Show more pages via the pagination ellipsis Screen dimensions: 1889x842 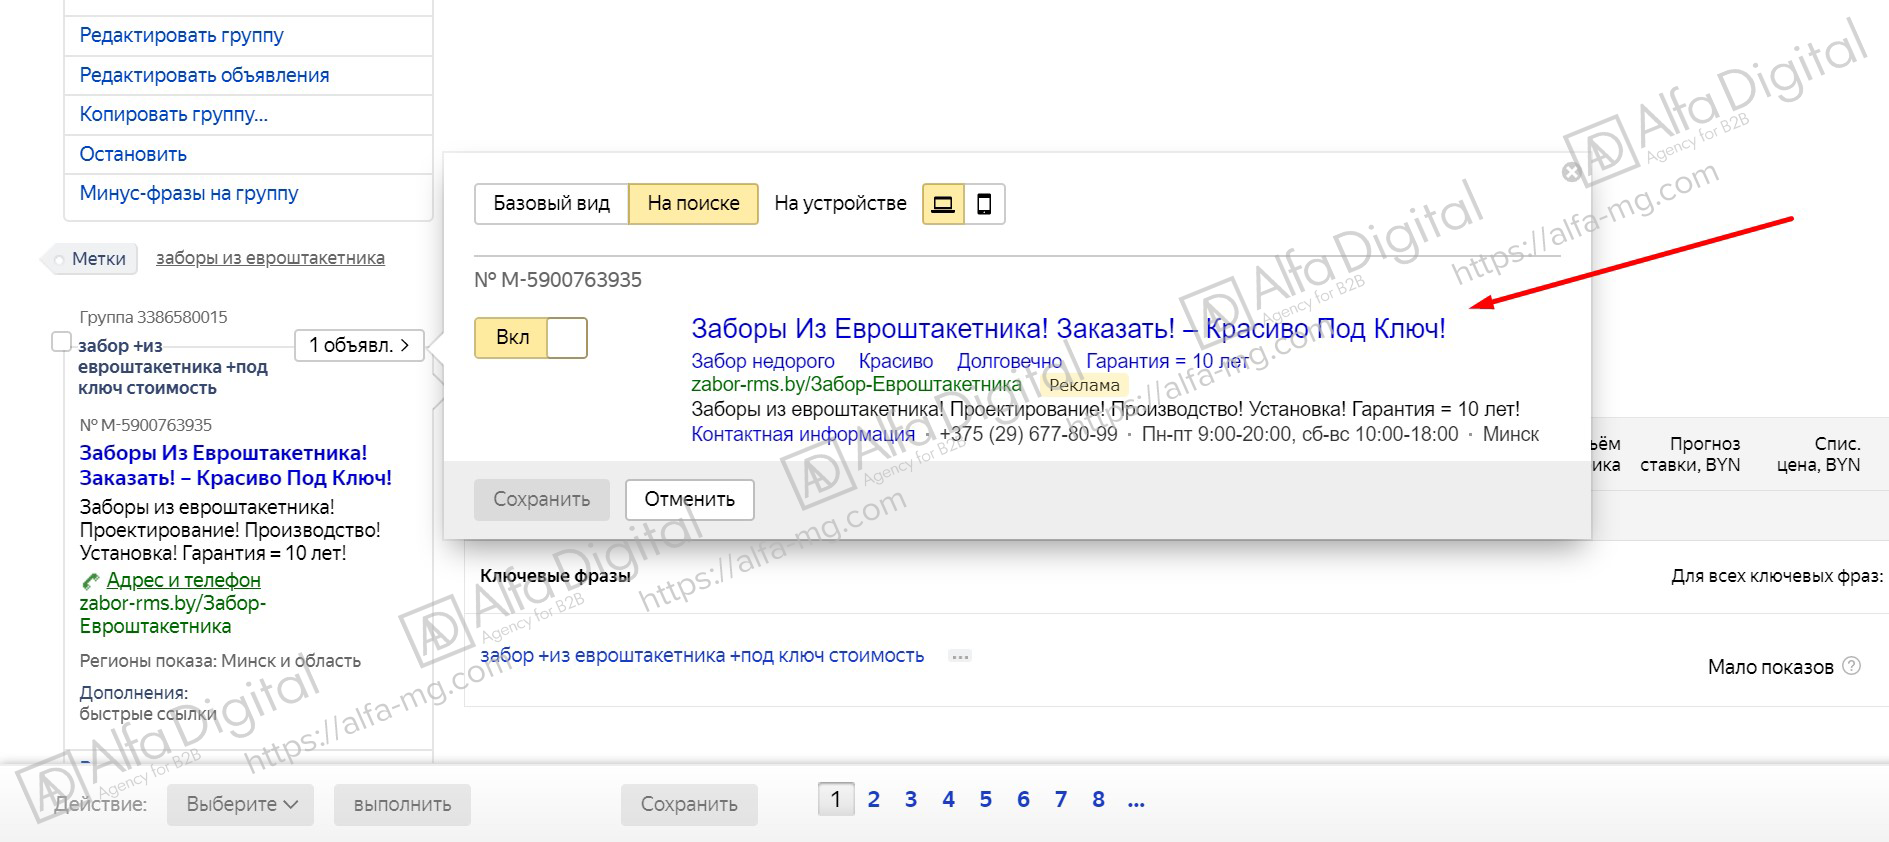point(1136,800)
